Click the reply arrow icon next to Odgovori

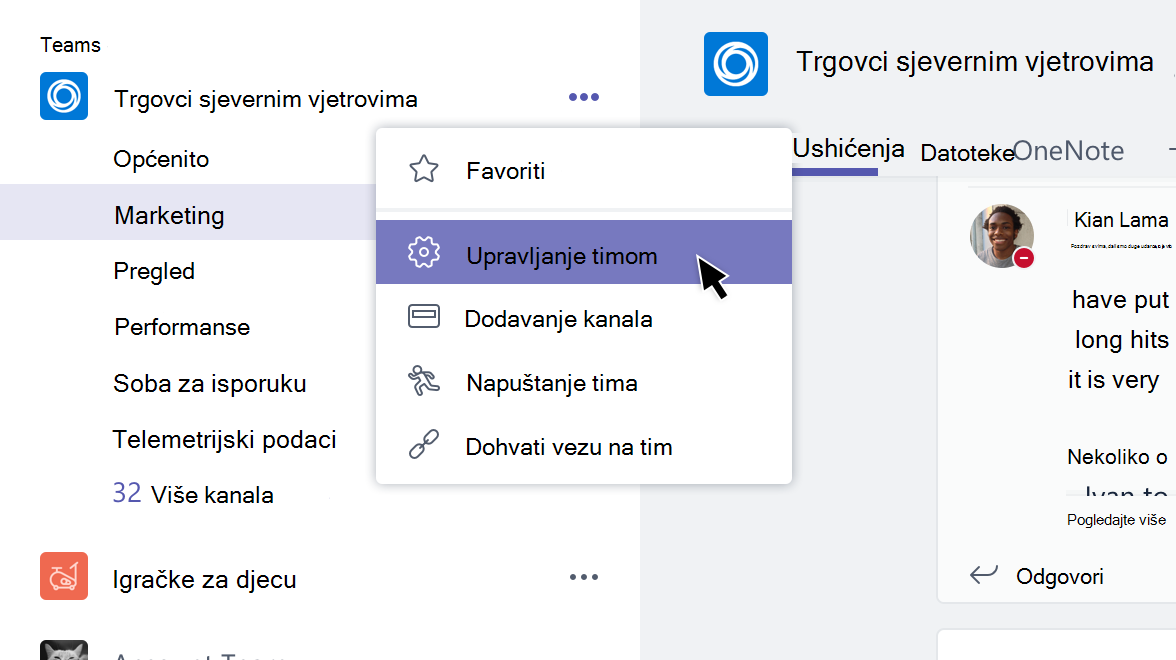[983, 574]
